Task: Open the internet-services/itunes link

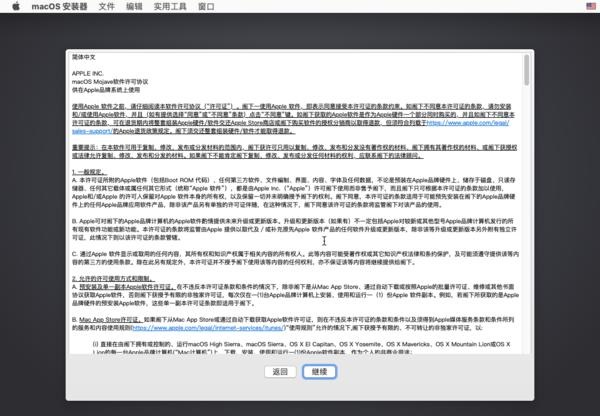Action: click(208, 328)
